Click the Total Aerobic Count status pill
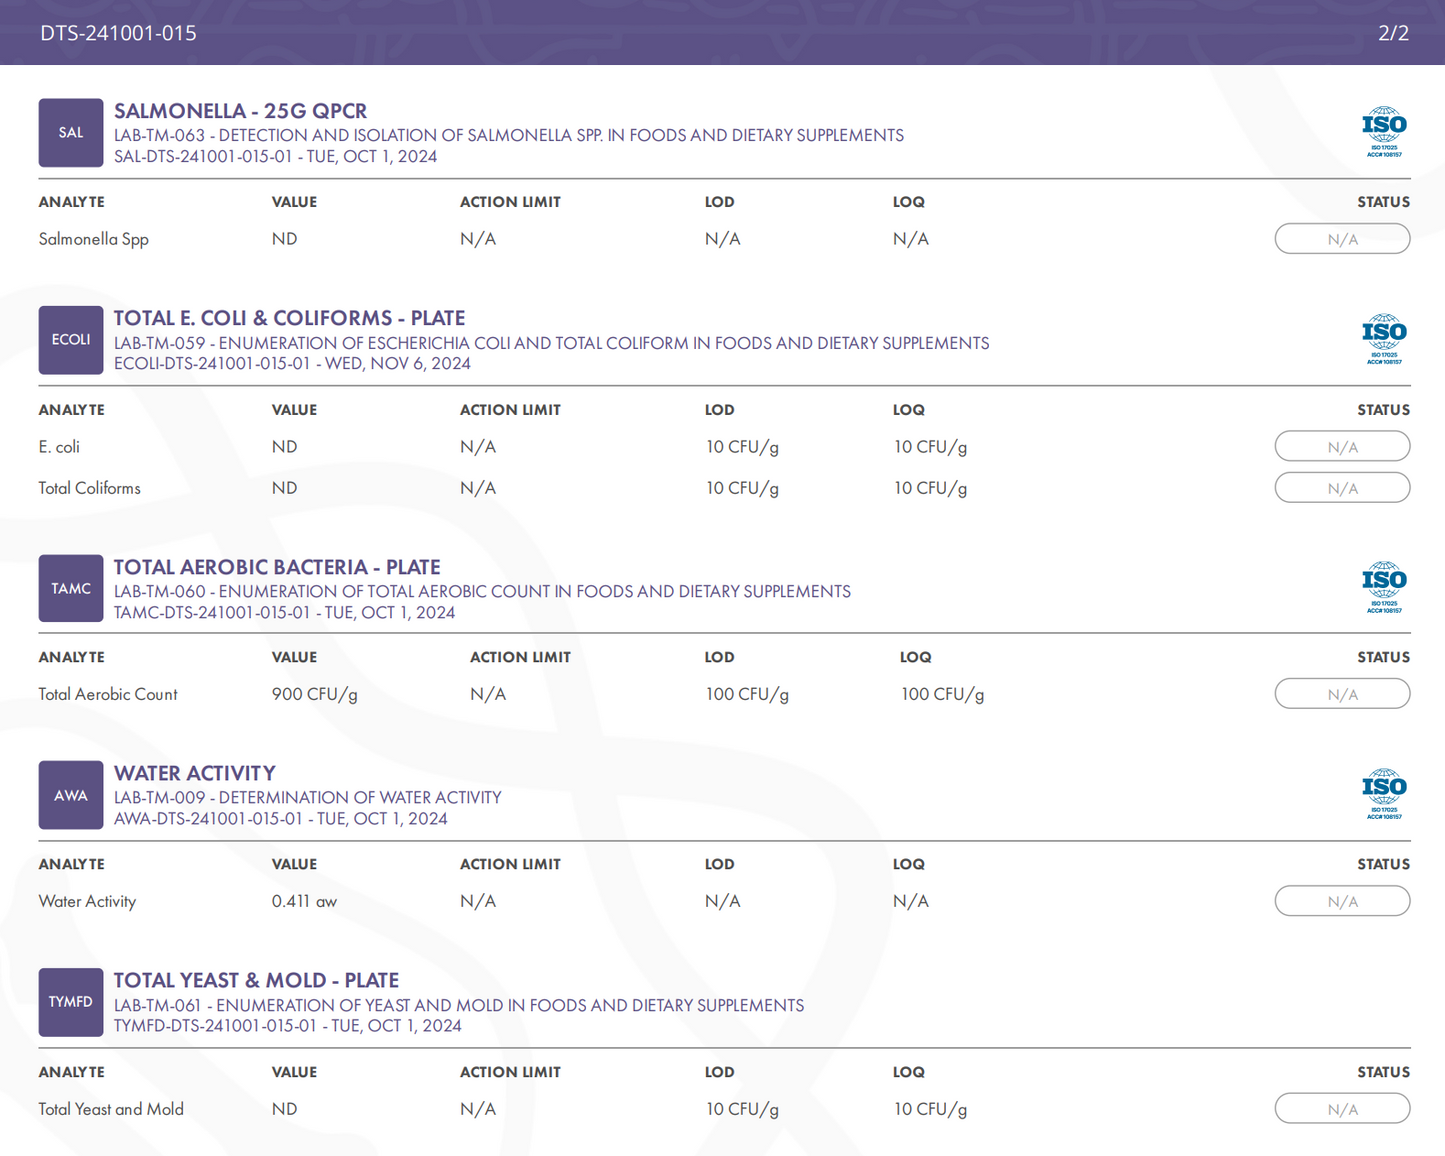Screen dimensions: 1445x1156 [1342, 694]
